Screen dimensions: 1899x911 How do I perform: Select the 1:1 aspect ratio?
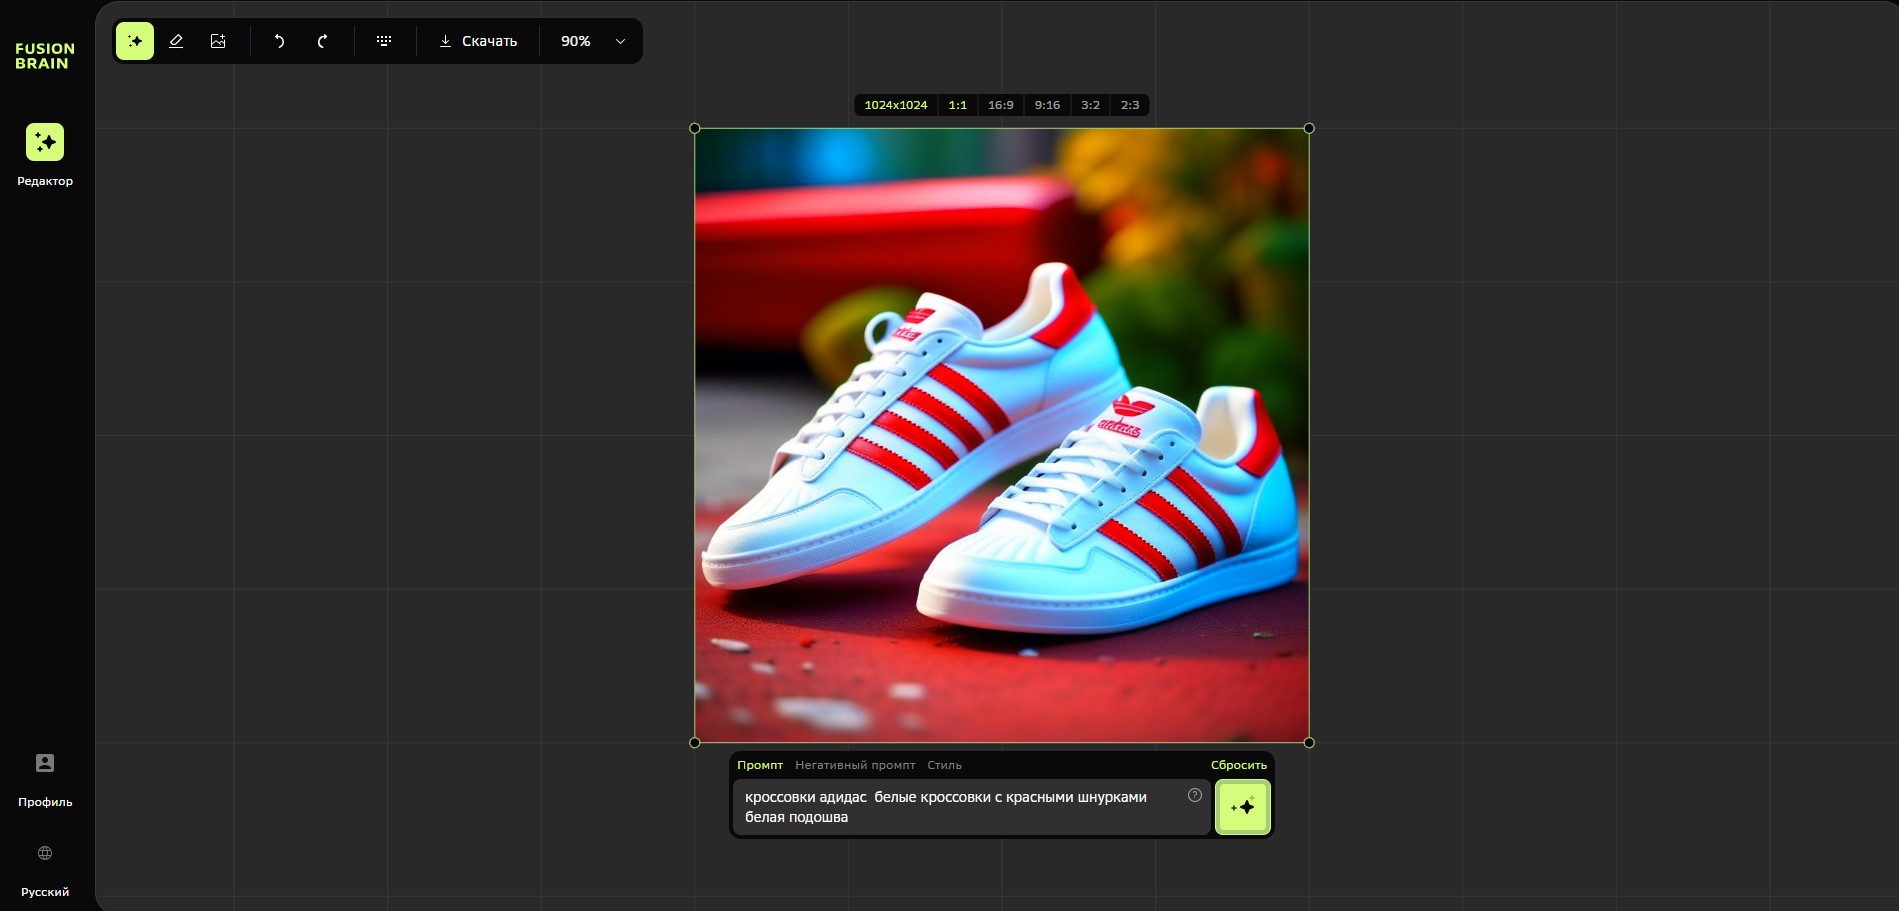click(x=957, y=105)
